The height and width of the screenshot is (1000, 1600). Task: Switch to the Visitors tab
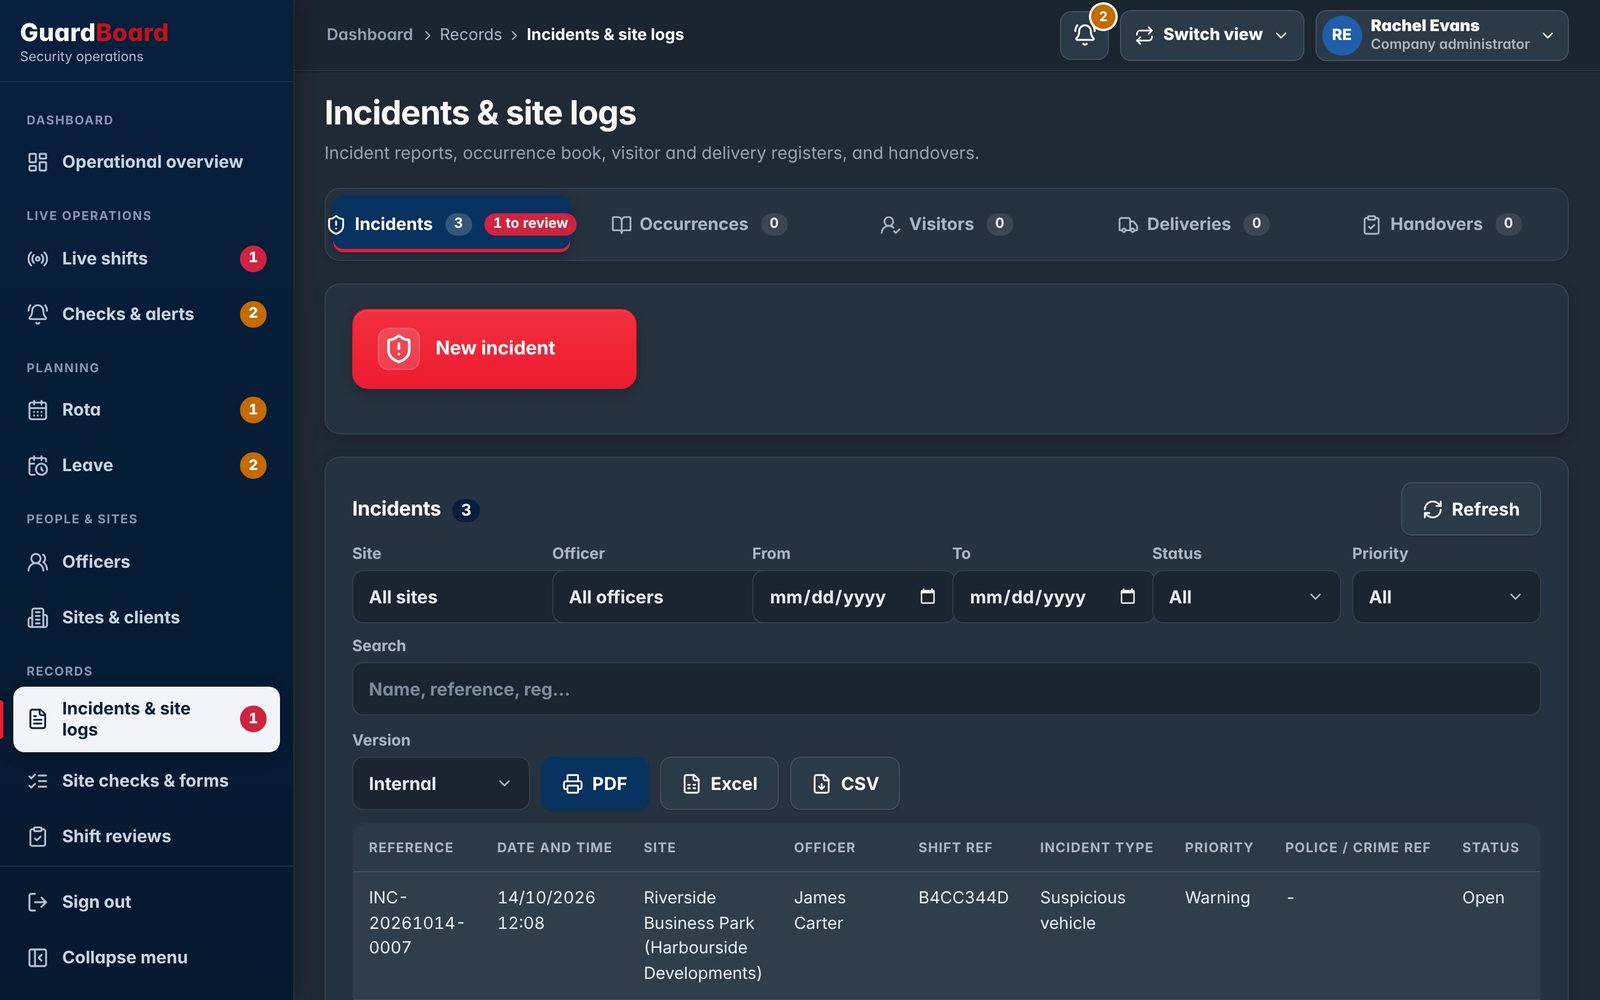[x=946, y=224]
